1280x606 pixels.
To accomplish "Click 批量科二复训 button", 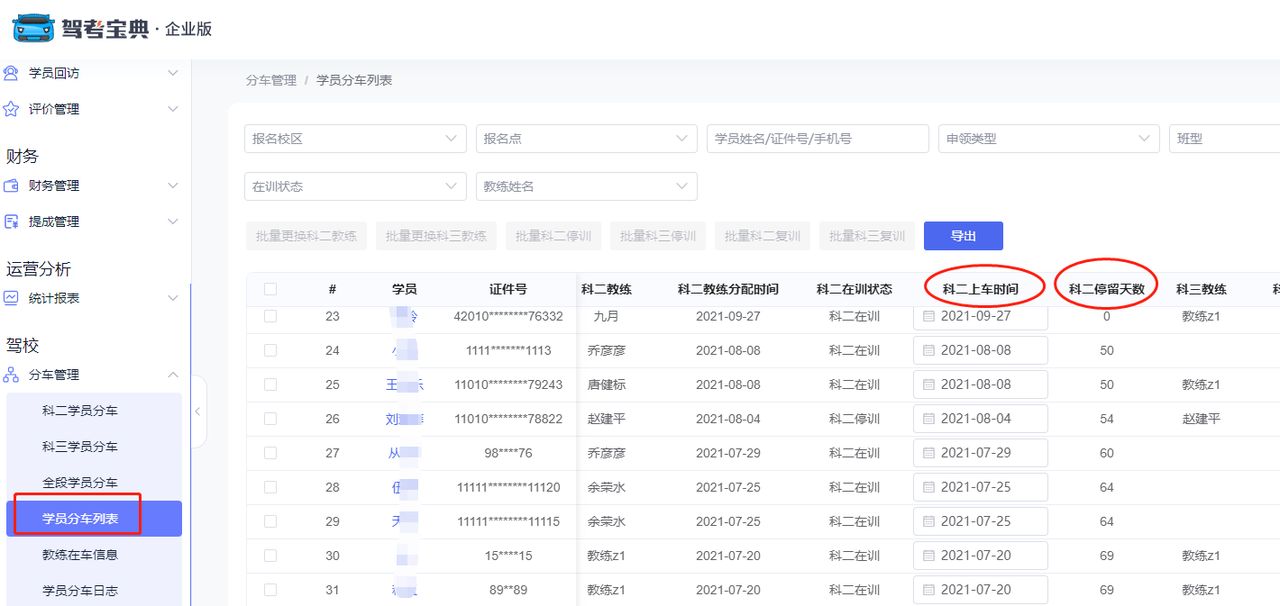I will point(762,236).
